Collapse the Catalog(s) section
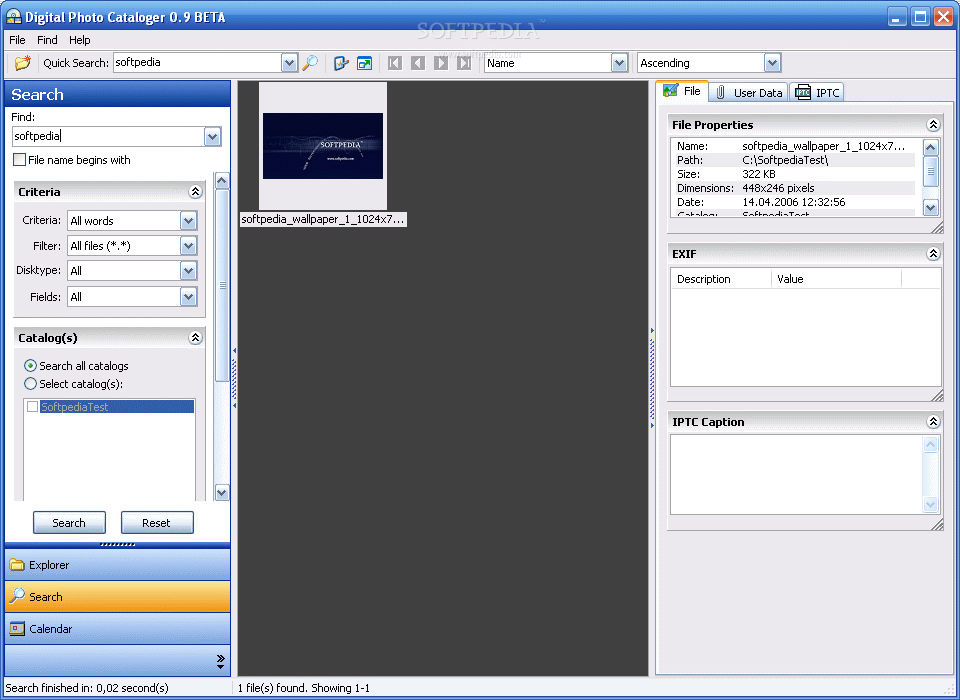The width and height of the screenshot is (960, 700). coord(195,337)
